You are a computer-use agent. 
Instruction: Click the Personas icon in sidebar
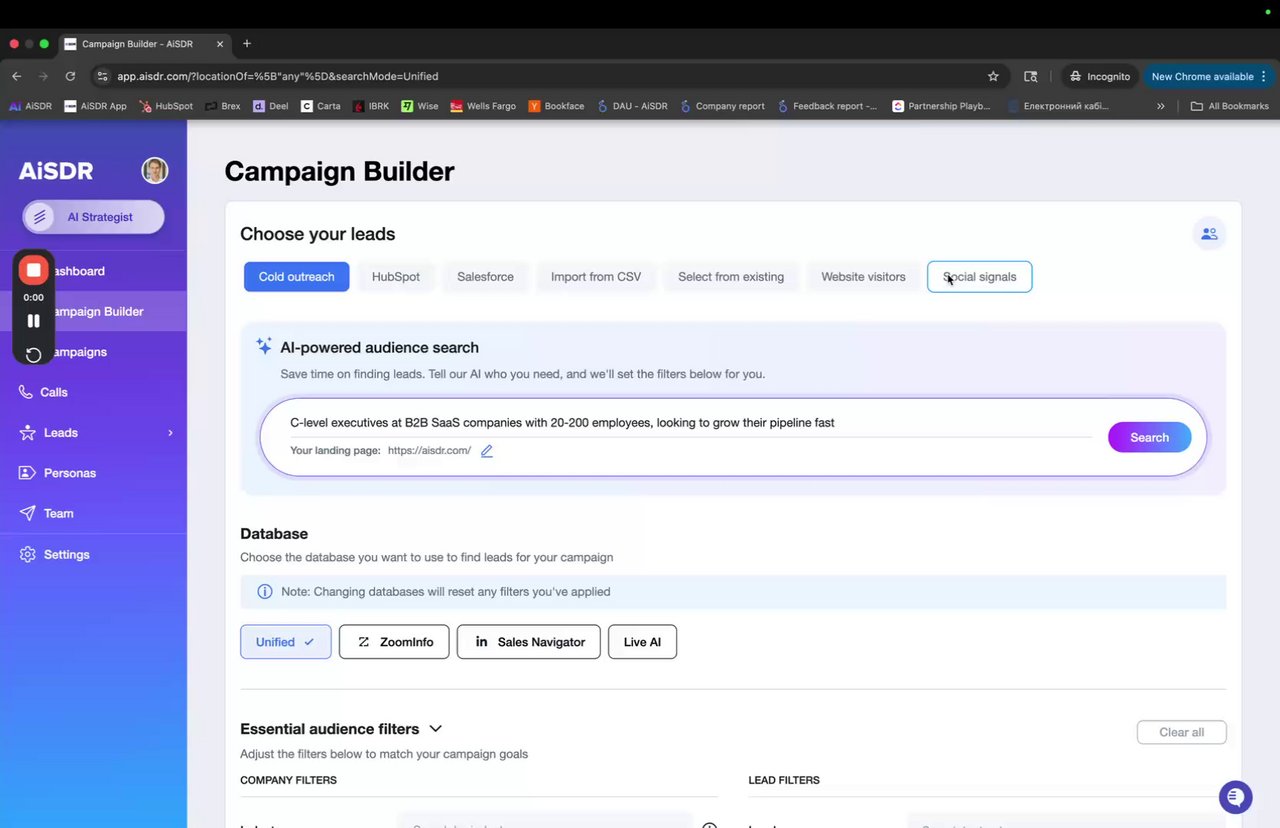(27, 473)
